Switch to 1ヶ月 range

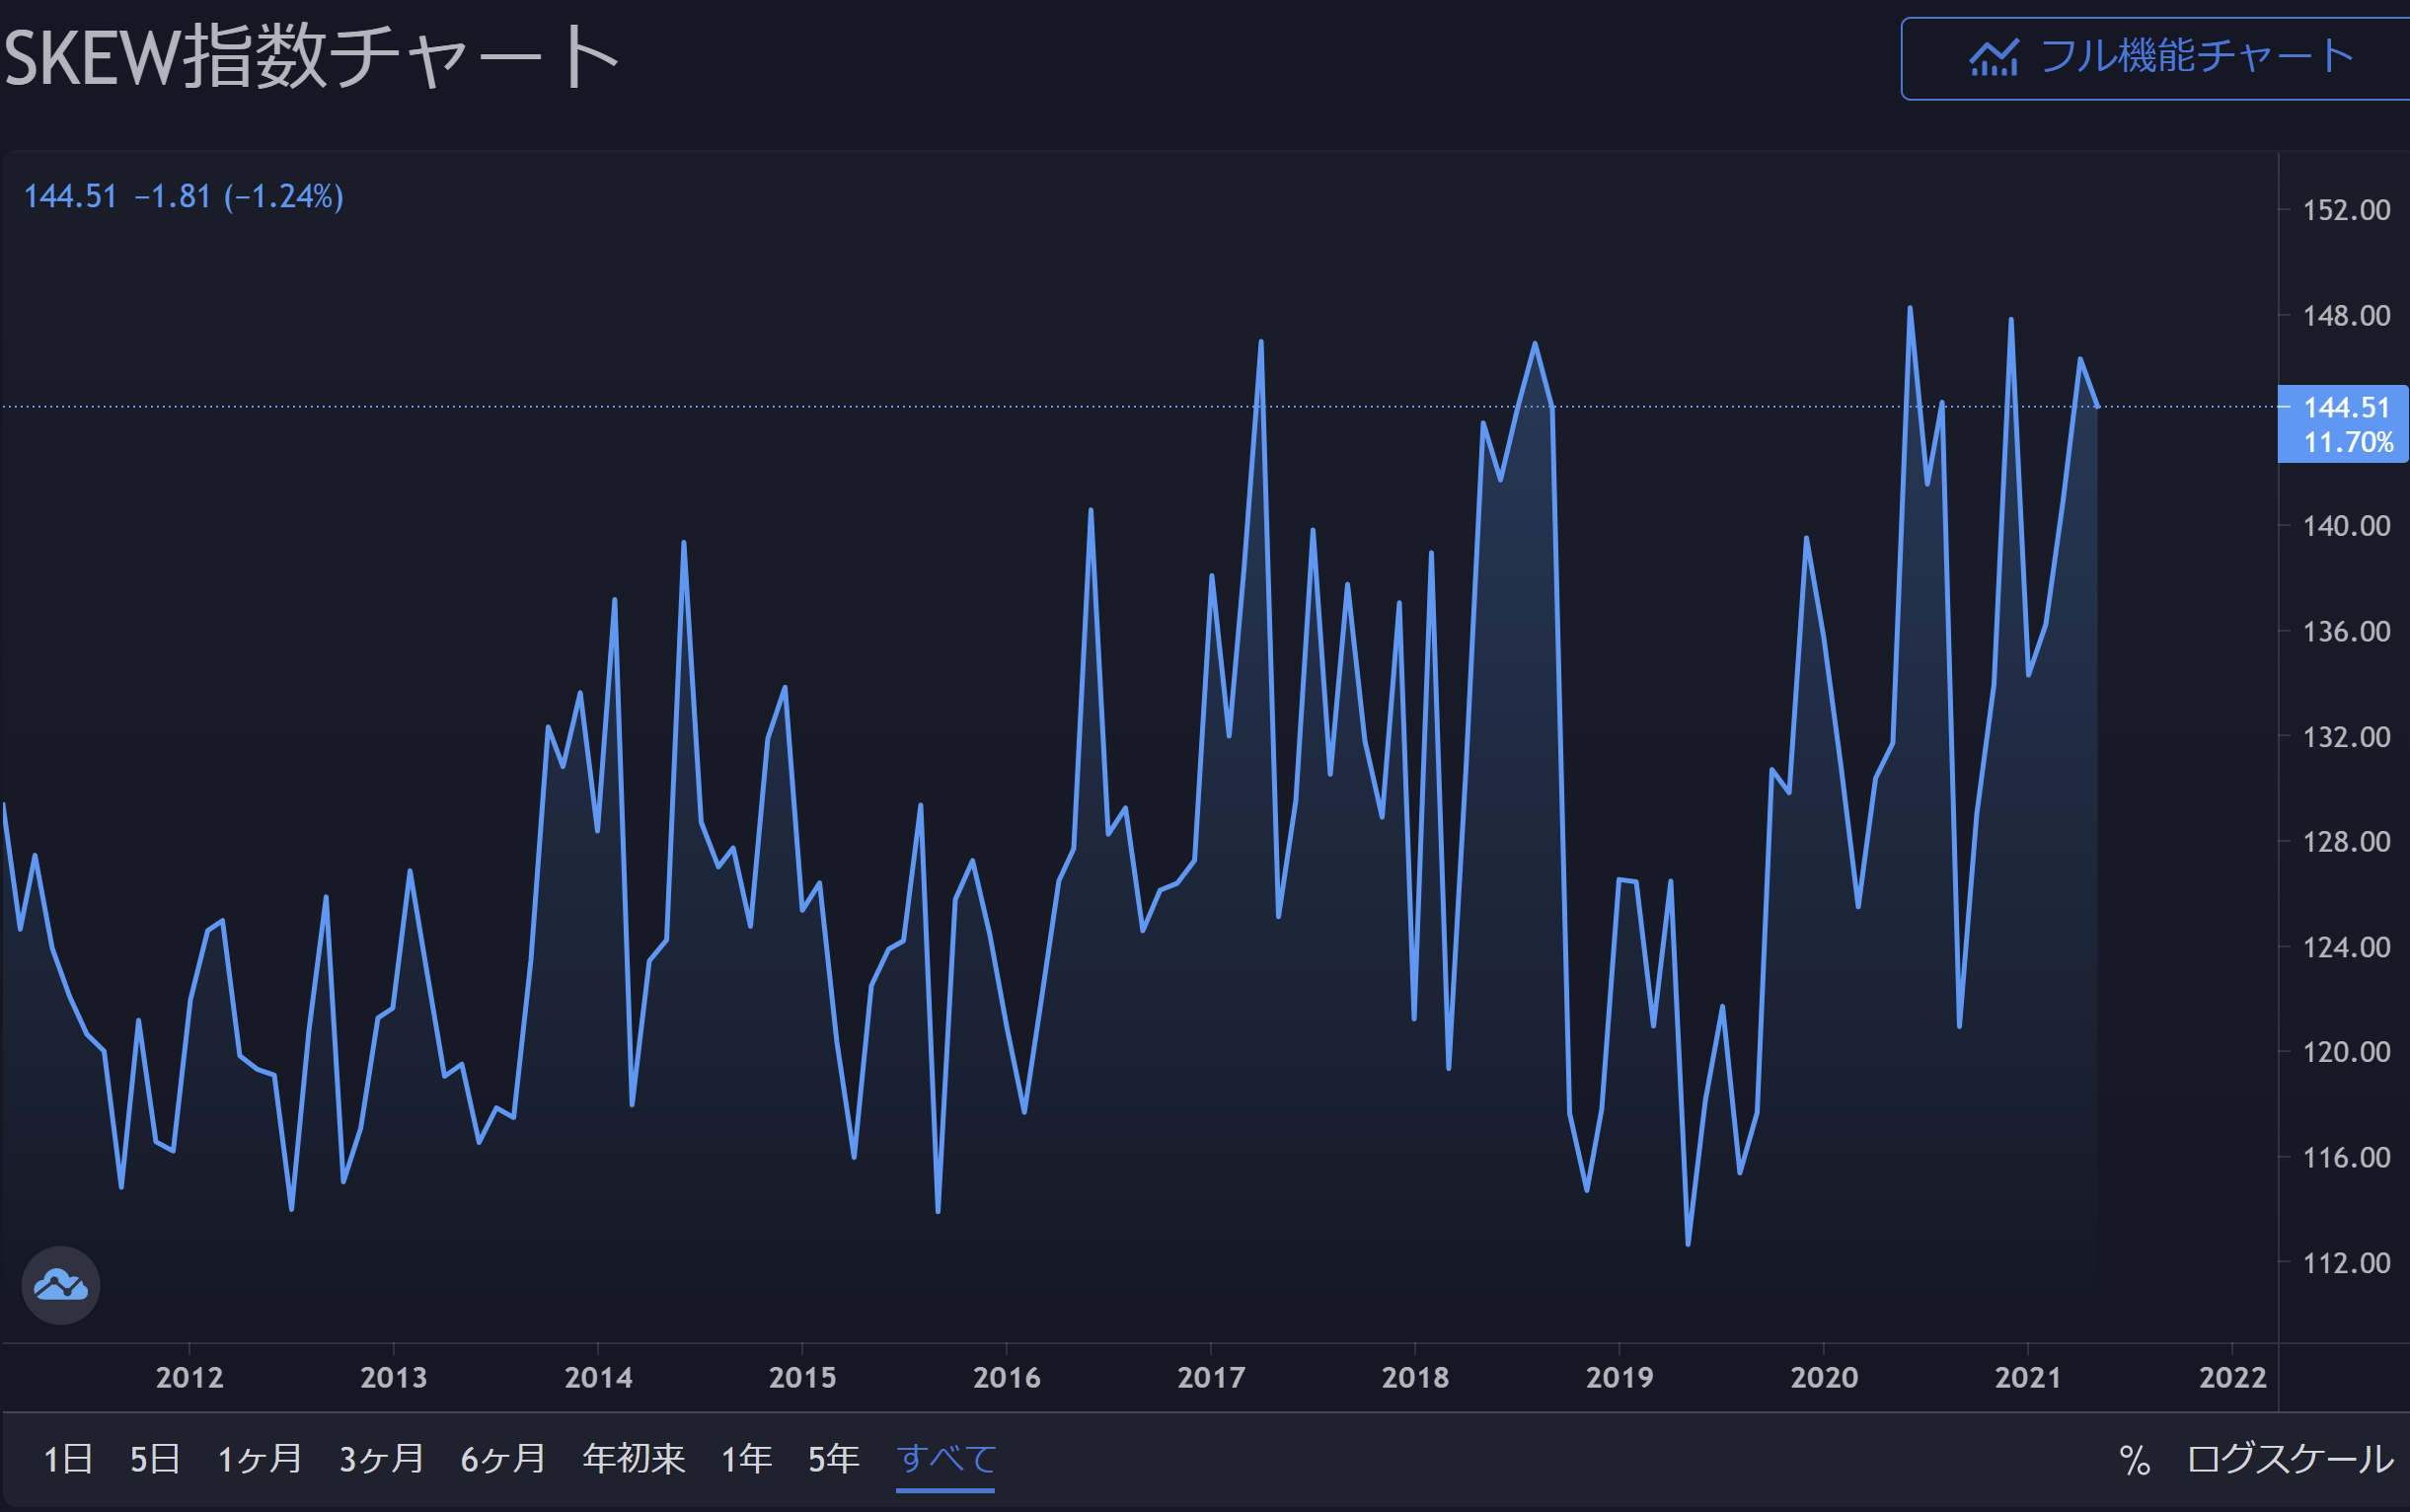click(260, 1460)
